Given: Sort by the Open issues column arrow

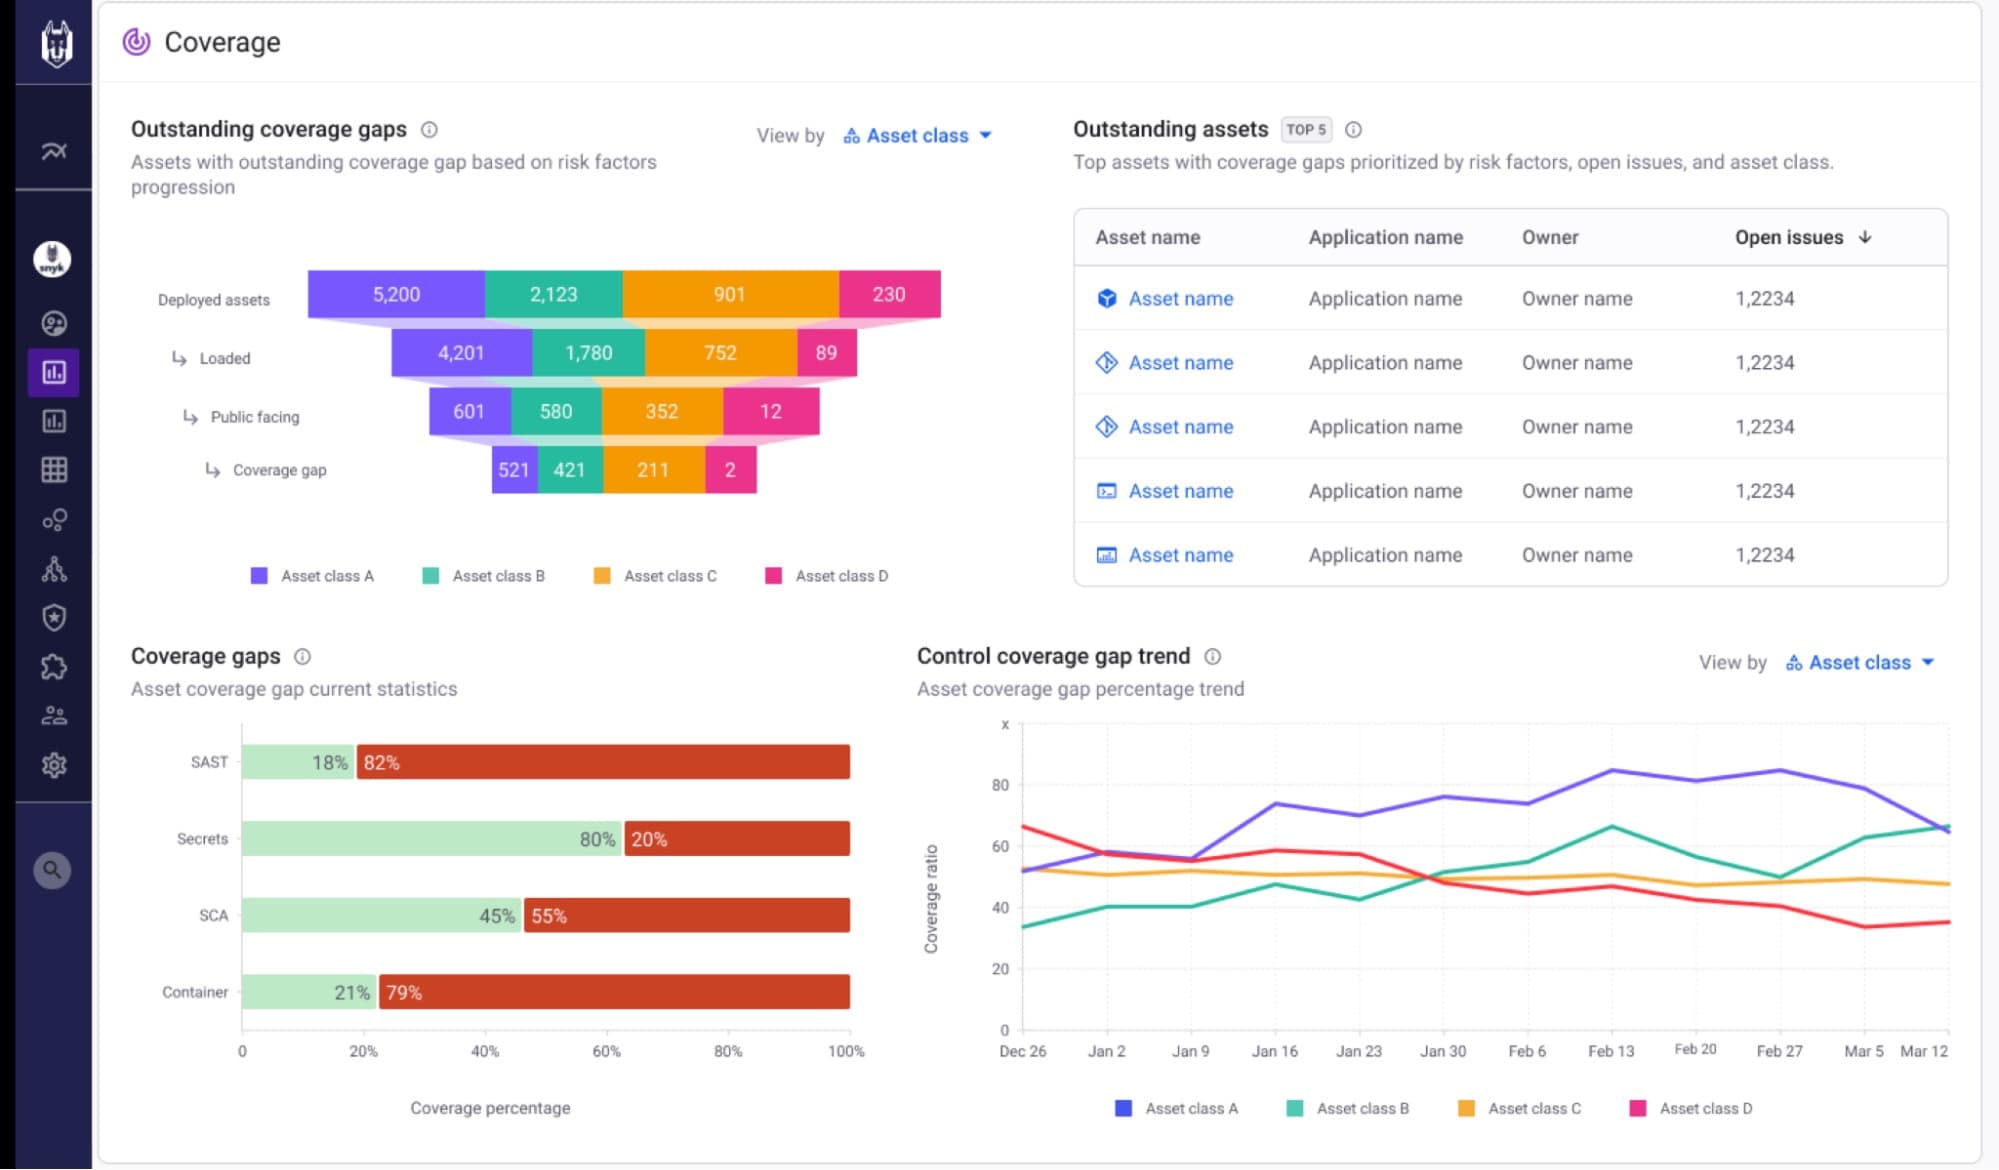Looking at the screenshot, I should (1865, 237).
